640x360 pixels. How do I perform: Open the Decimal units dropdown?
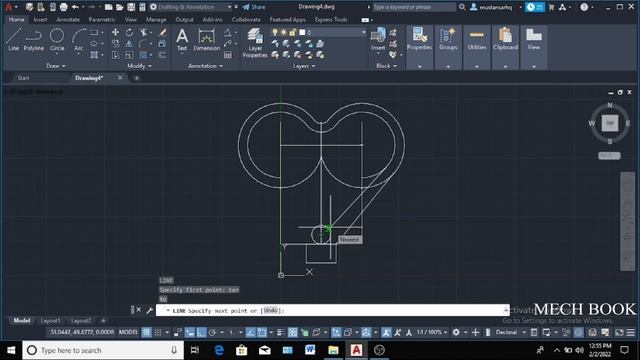point(510,332)
